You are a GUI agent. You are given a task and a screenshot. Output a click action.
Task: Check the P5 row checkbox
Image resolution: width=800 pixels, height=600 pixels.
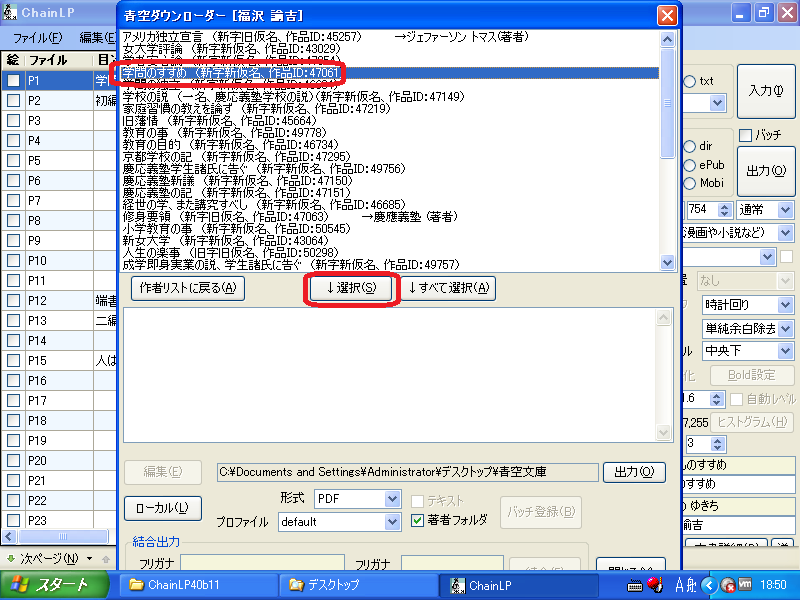13,160
